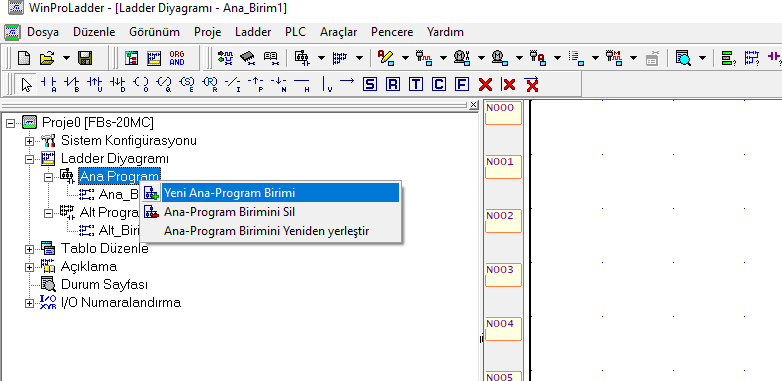This screenshot has width=782, height=381.
Task: Open the Ladder menu
Action: [x=253, y=32]
